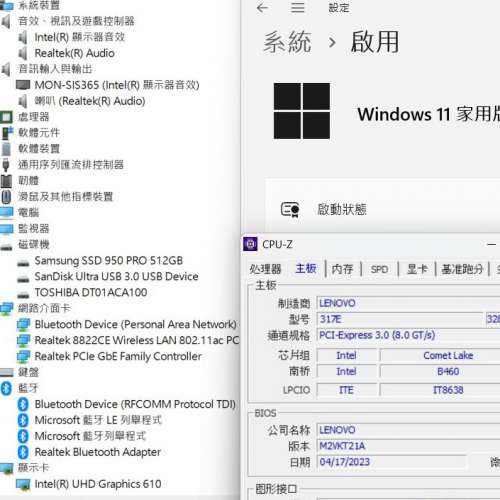
Task: Select Intel(R) UHD Graphics 610
Action: point(98,484)
